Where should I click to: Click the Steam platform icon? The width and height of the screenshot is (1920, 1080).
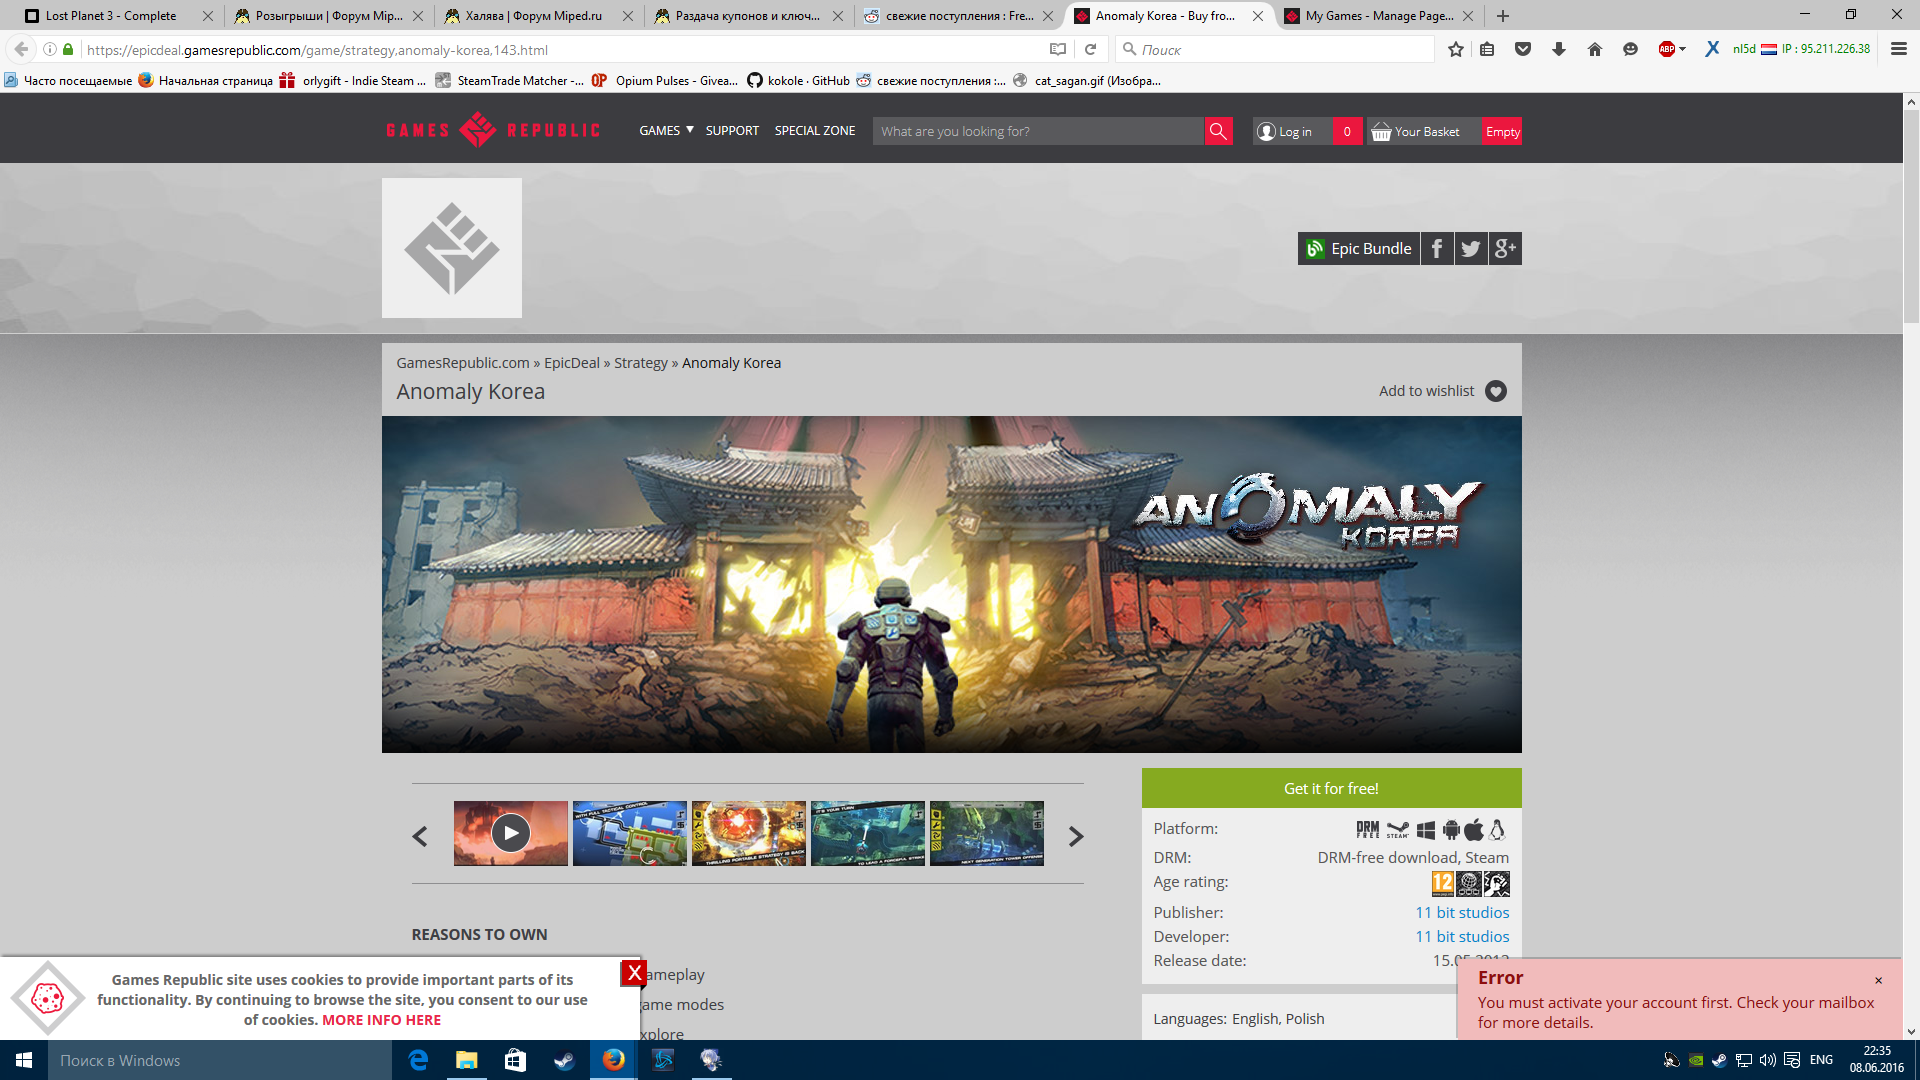pyautogui.click(x=1398, y=830)
